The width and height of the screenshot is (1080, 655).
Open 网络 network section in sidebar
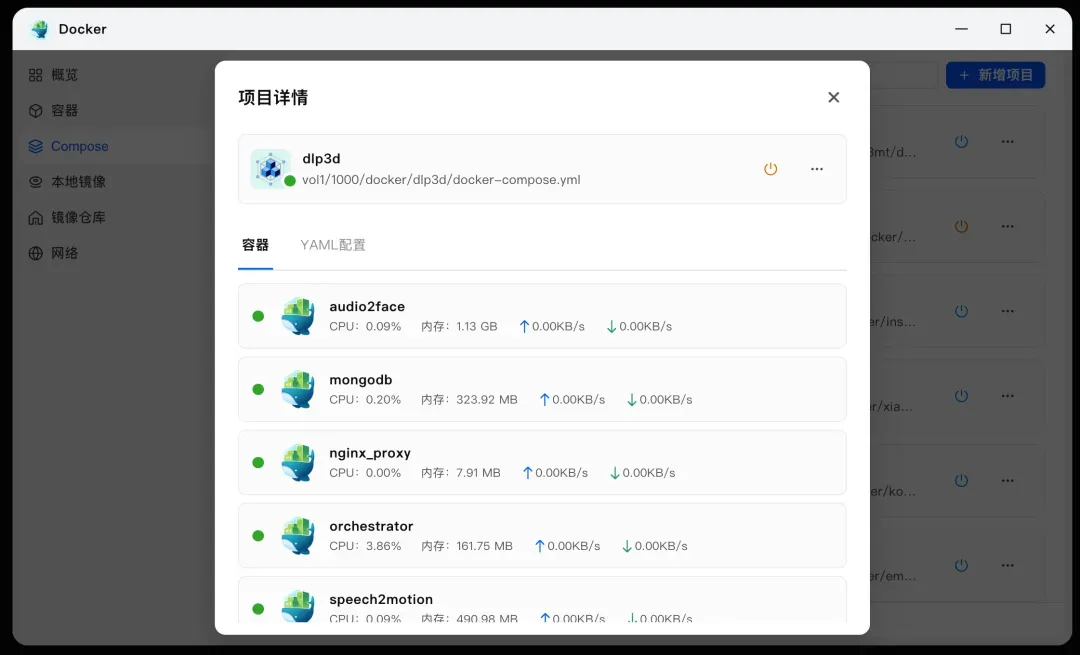point(65,253)
